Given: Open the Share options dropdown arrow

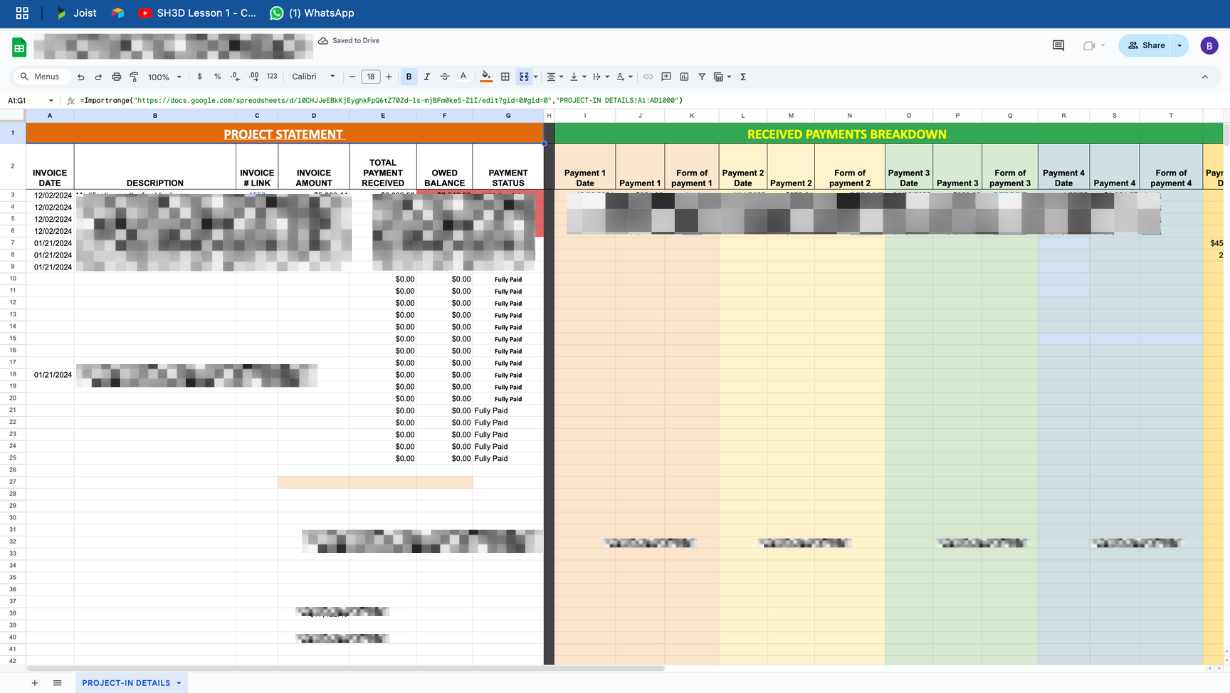Looking at the screenshot, I should click(x=1180, y=46).
